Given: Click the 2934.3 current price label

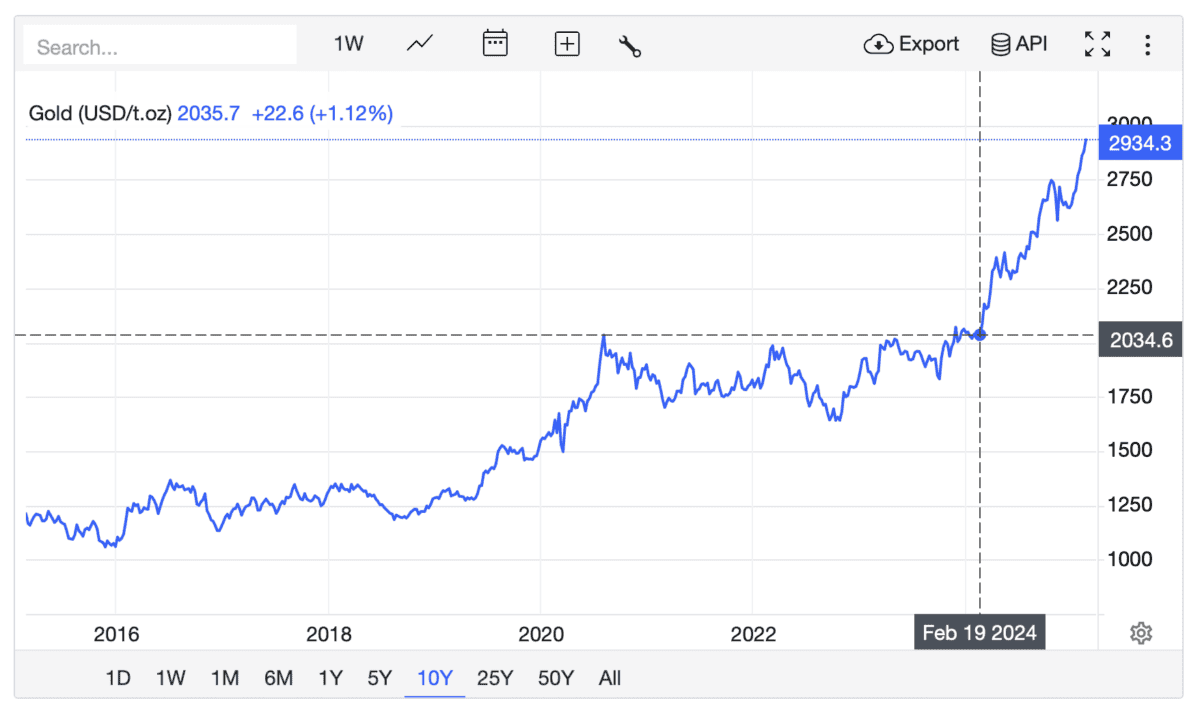Looking at the screenshot, I should coord(1139,144).
